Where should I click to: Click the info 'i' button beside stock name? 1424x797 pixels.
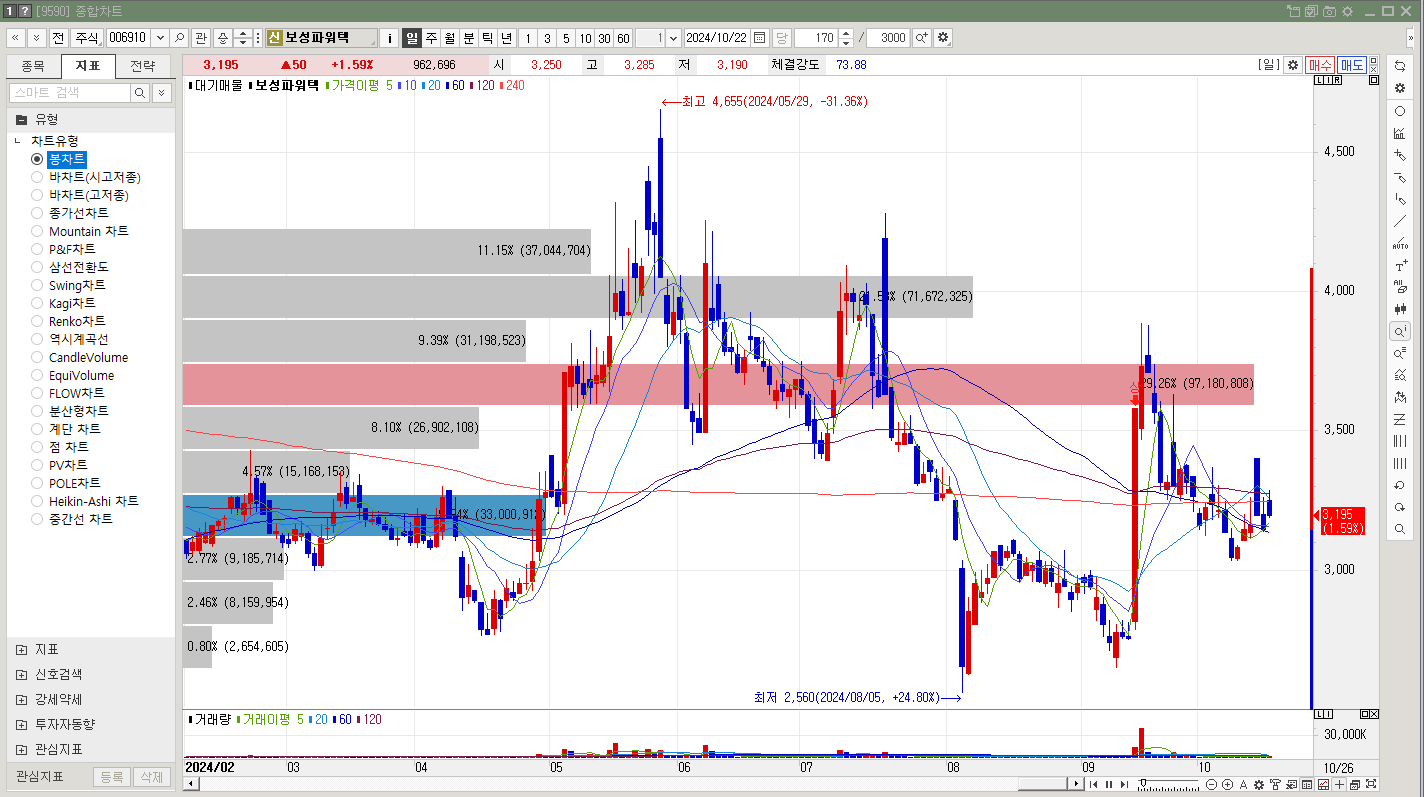pos(390,38)
